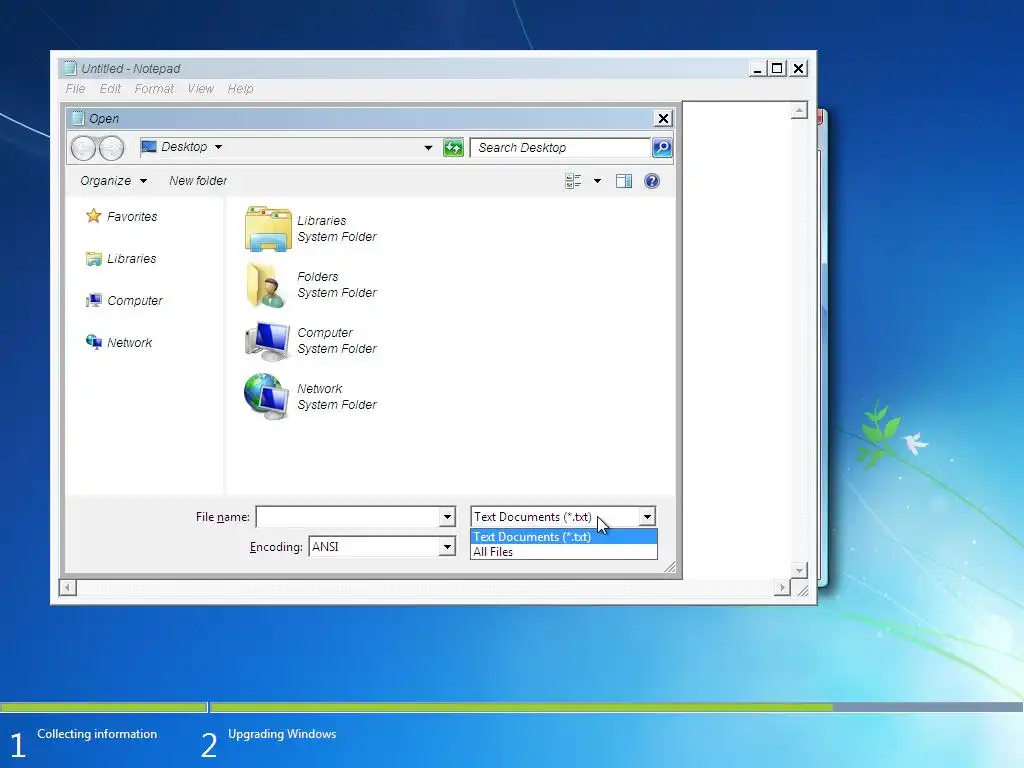The width and height of the screenshot is (1024, 768).
Task: Click Notepad vertical scrollbar down arrow
Action: click(799, 570)
